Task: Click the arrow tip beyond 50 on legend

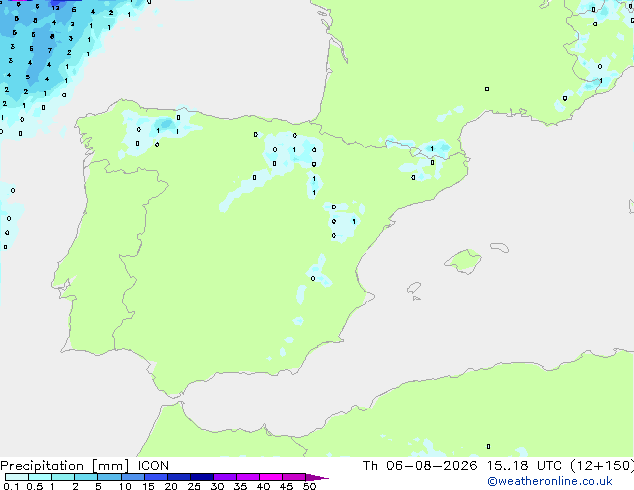Action: point(317,477)
